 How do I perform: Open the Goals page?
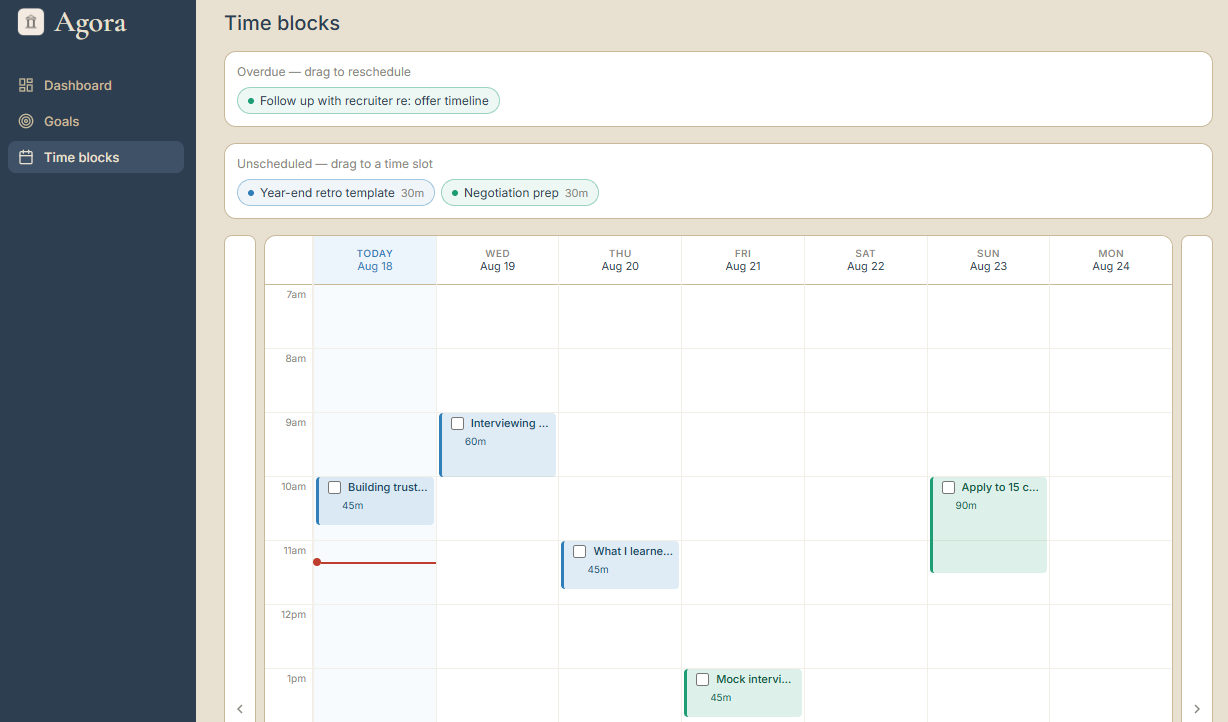tap(96, 121)
